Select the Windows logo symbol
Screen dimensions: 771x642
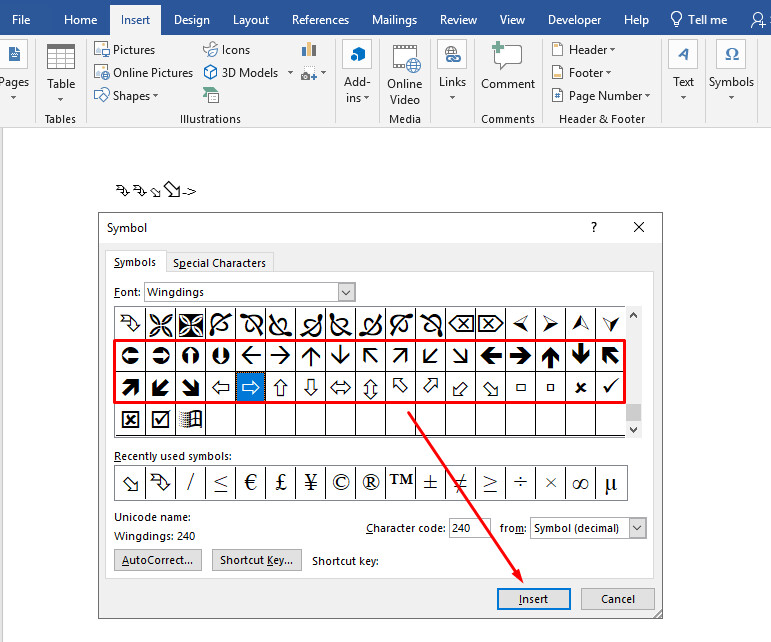[191, 419]
